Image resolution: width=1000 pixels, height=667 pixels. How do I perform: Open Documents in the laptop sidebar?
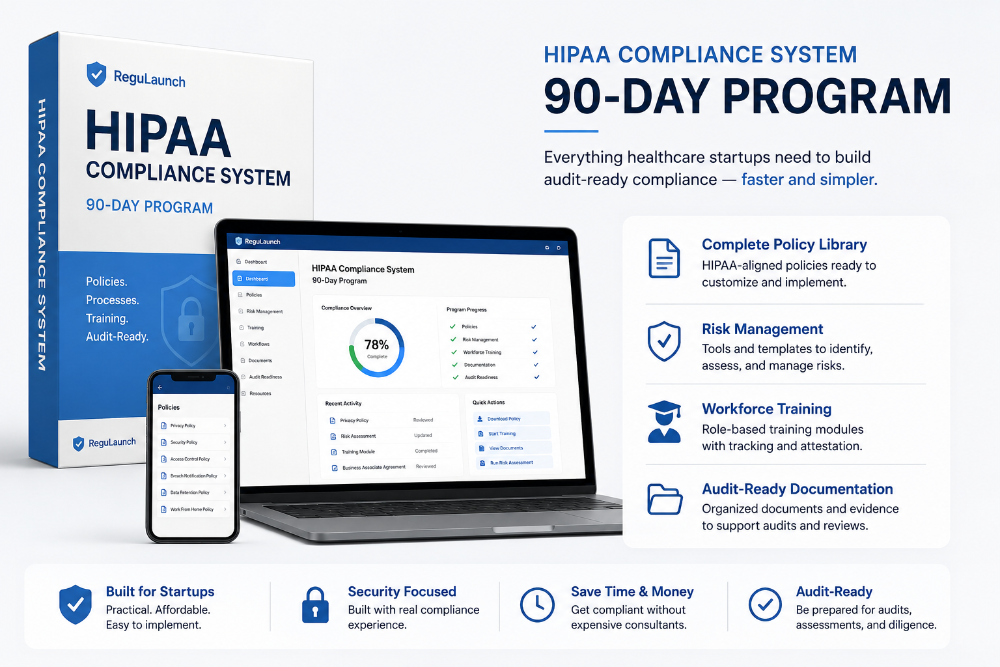256,360
